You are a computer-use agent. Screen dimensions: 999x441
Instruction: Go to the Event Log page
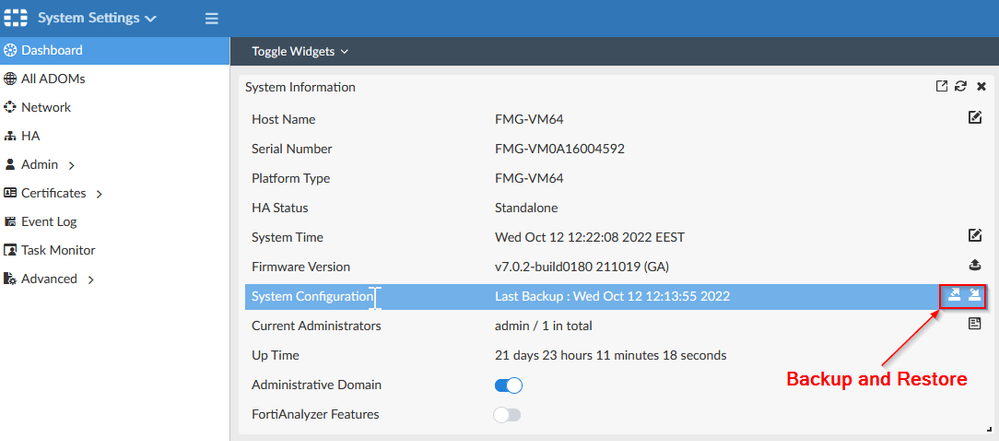click(49, 222)
